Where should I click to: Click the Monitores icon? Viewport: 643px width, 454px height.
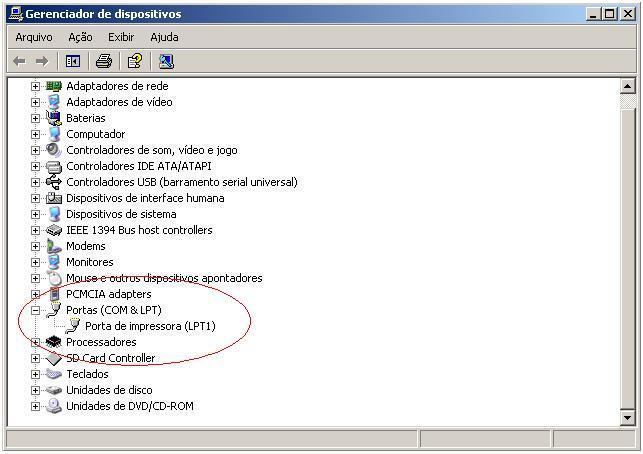click(x=54, y=262)
